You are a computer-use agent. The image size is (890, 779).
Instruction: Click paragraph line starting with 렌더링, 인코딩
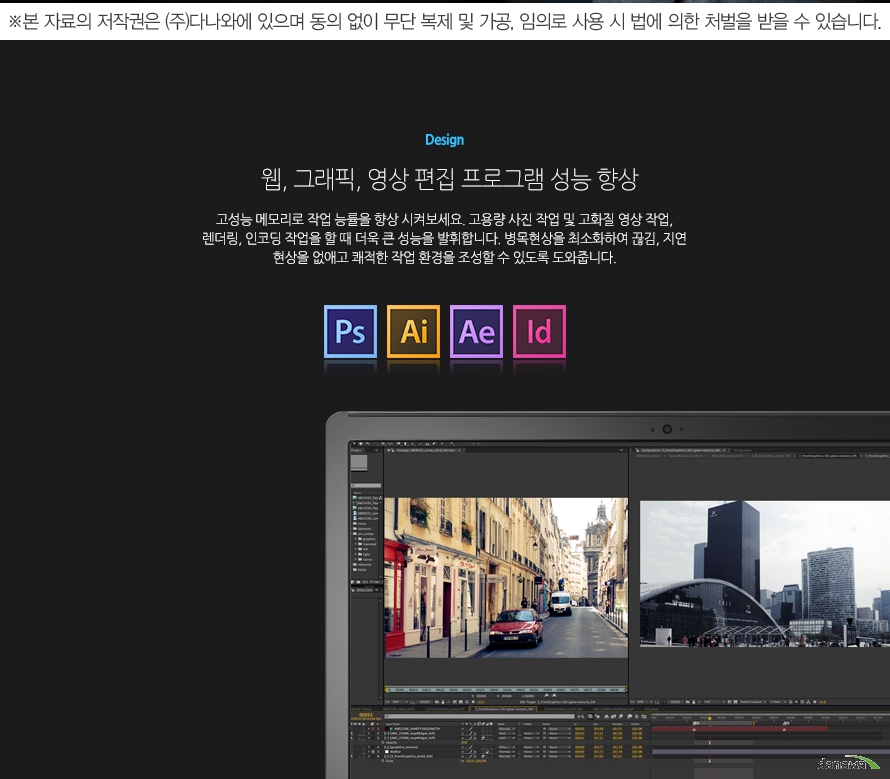(444, 238)
